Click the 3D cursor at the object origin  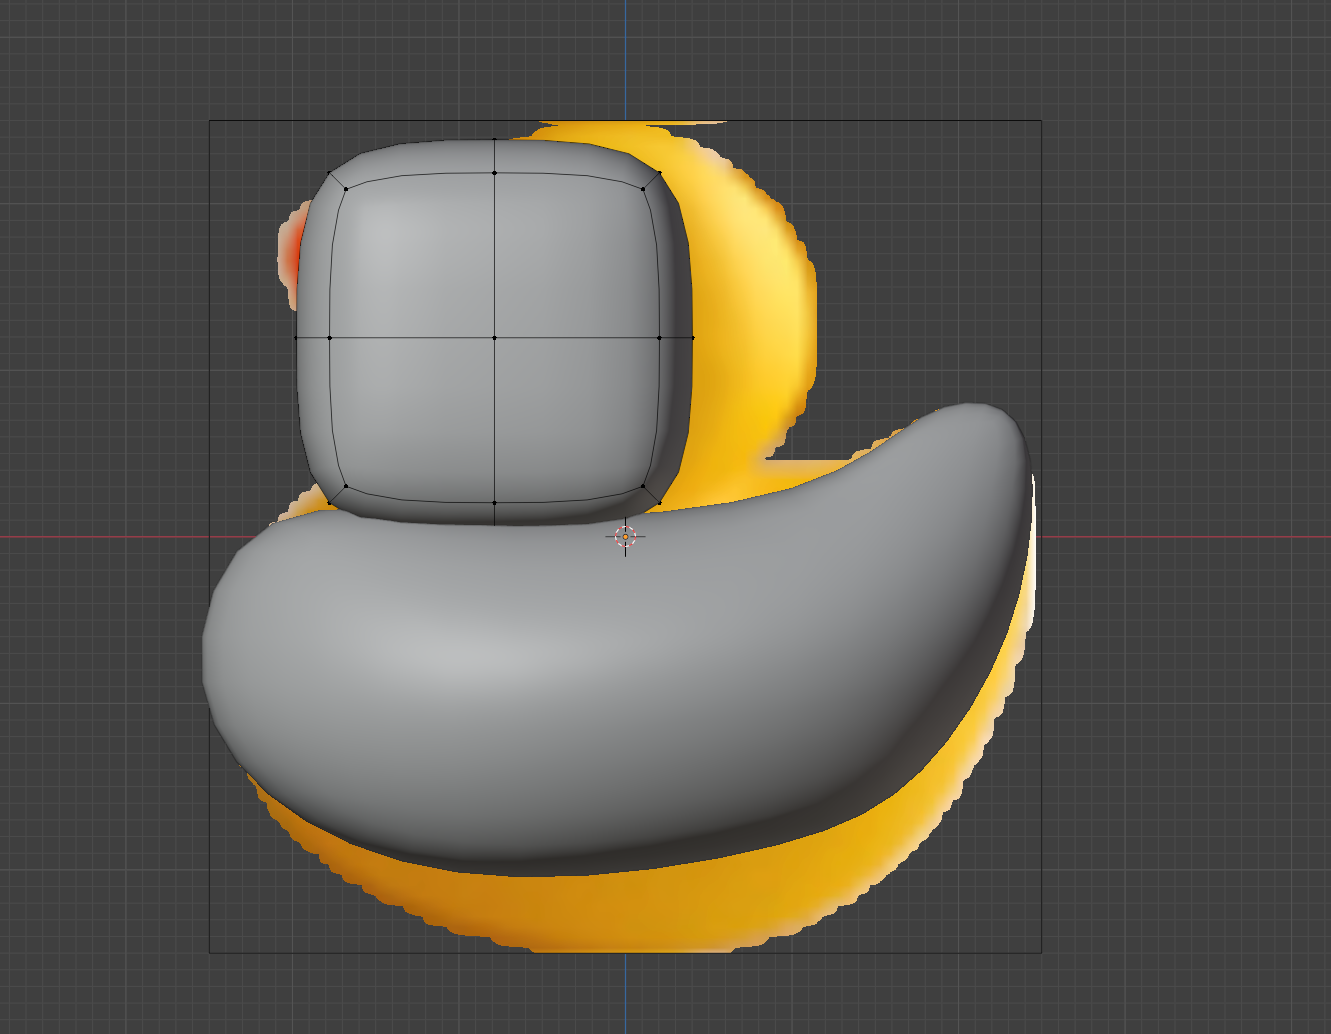625,537
